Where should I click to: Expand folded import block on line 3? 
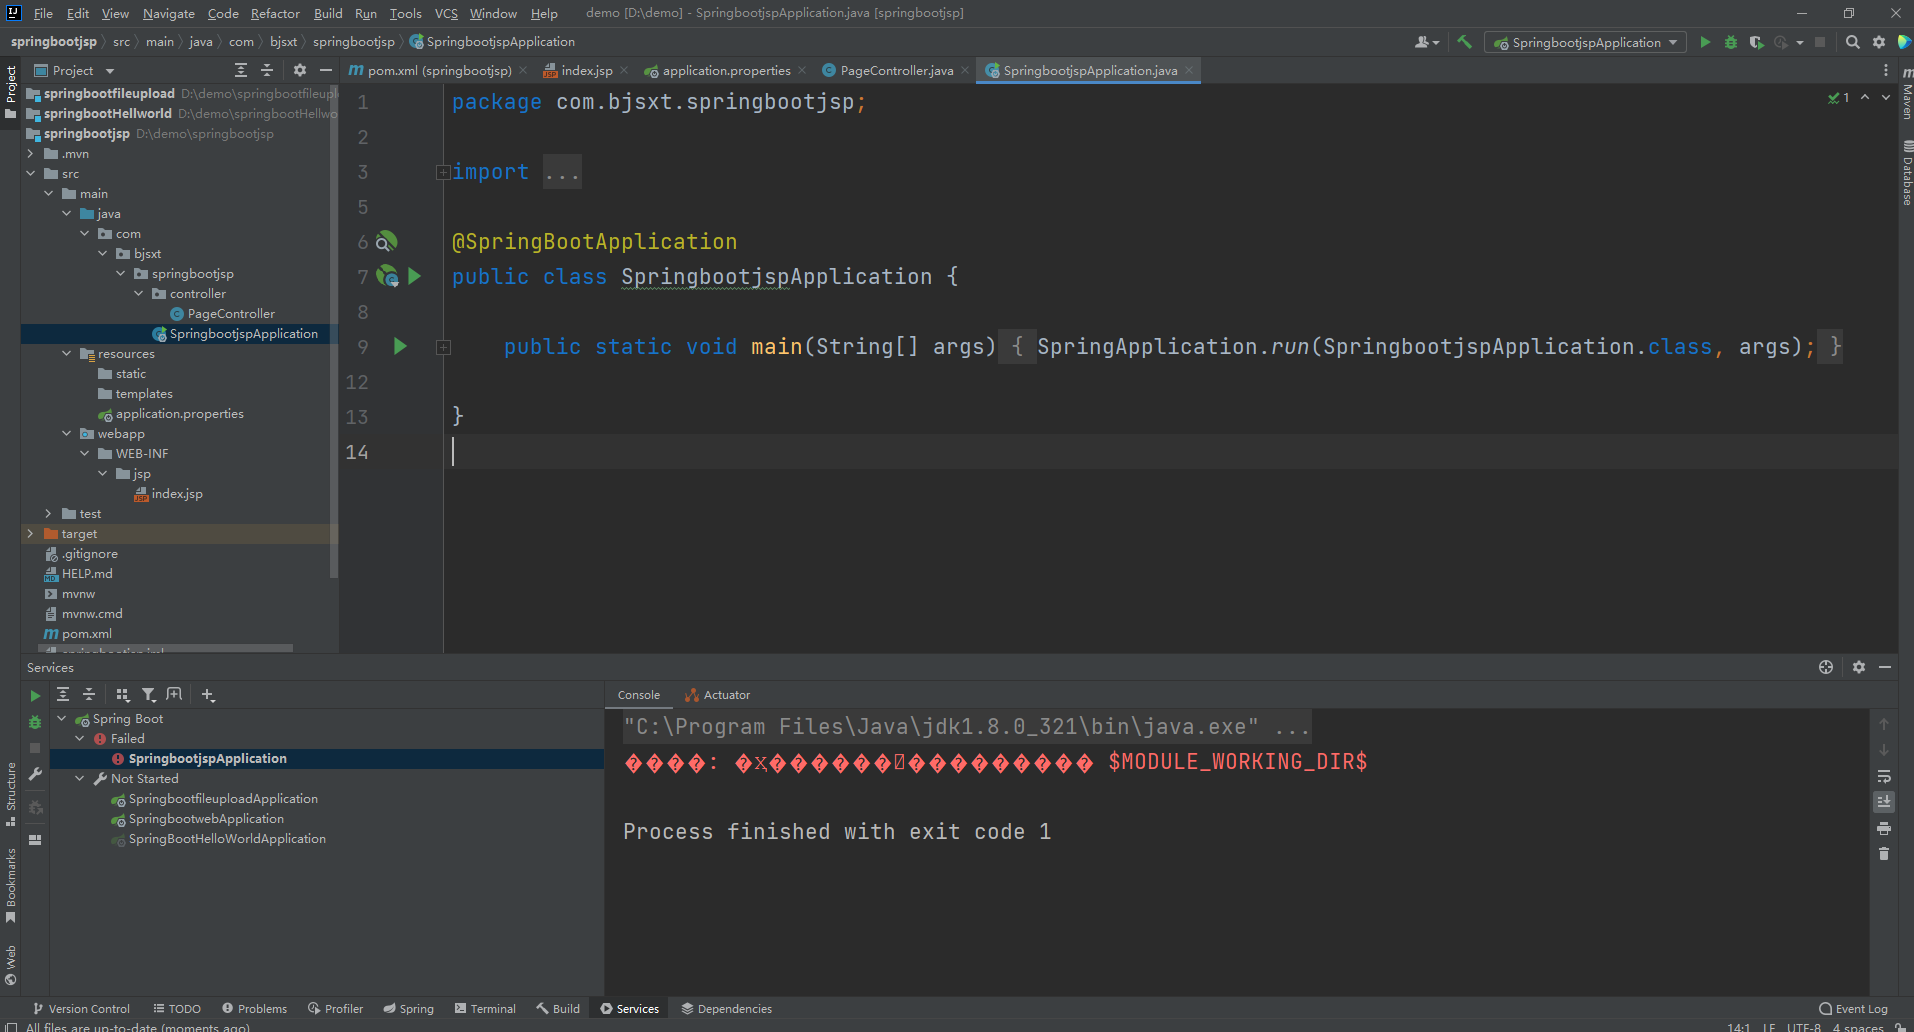pyautogui.click(x=443, y=172)
